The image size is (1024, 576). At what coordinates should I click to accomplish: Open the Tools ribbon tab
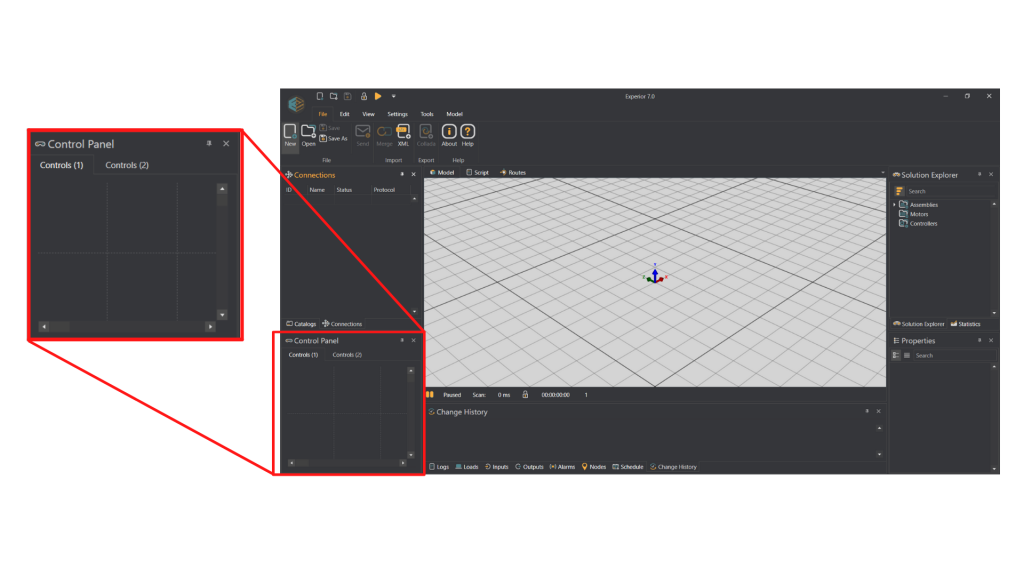[x=426, y=114]
